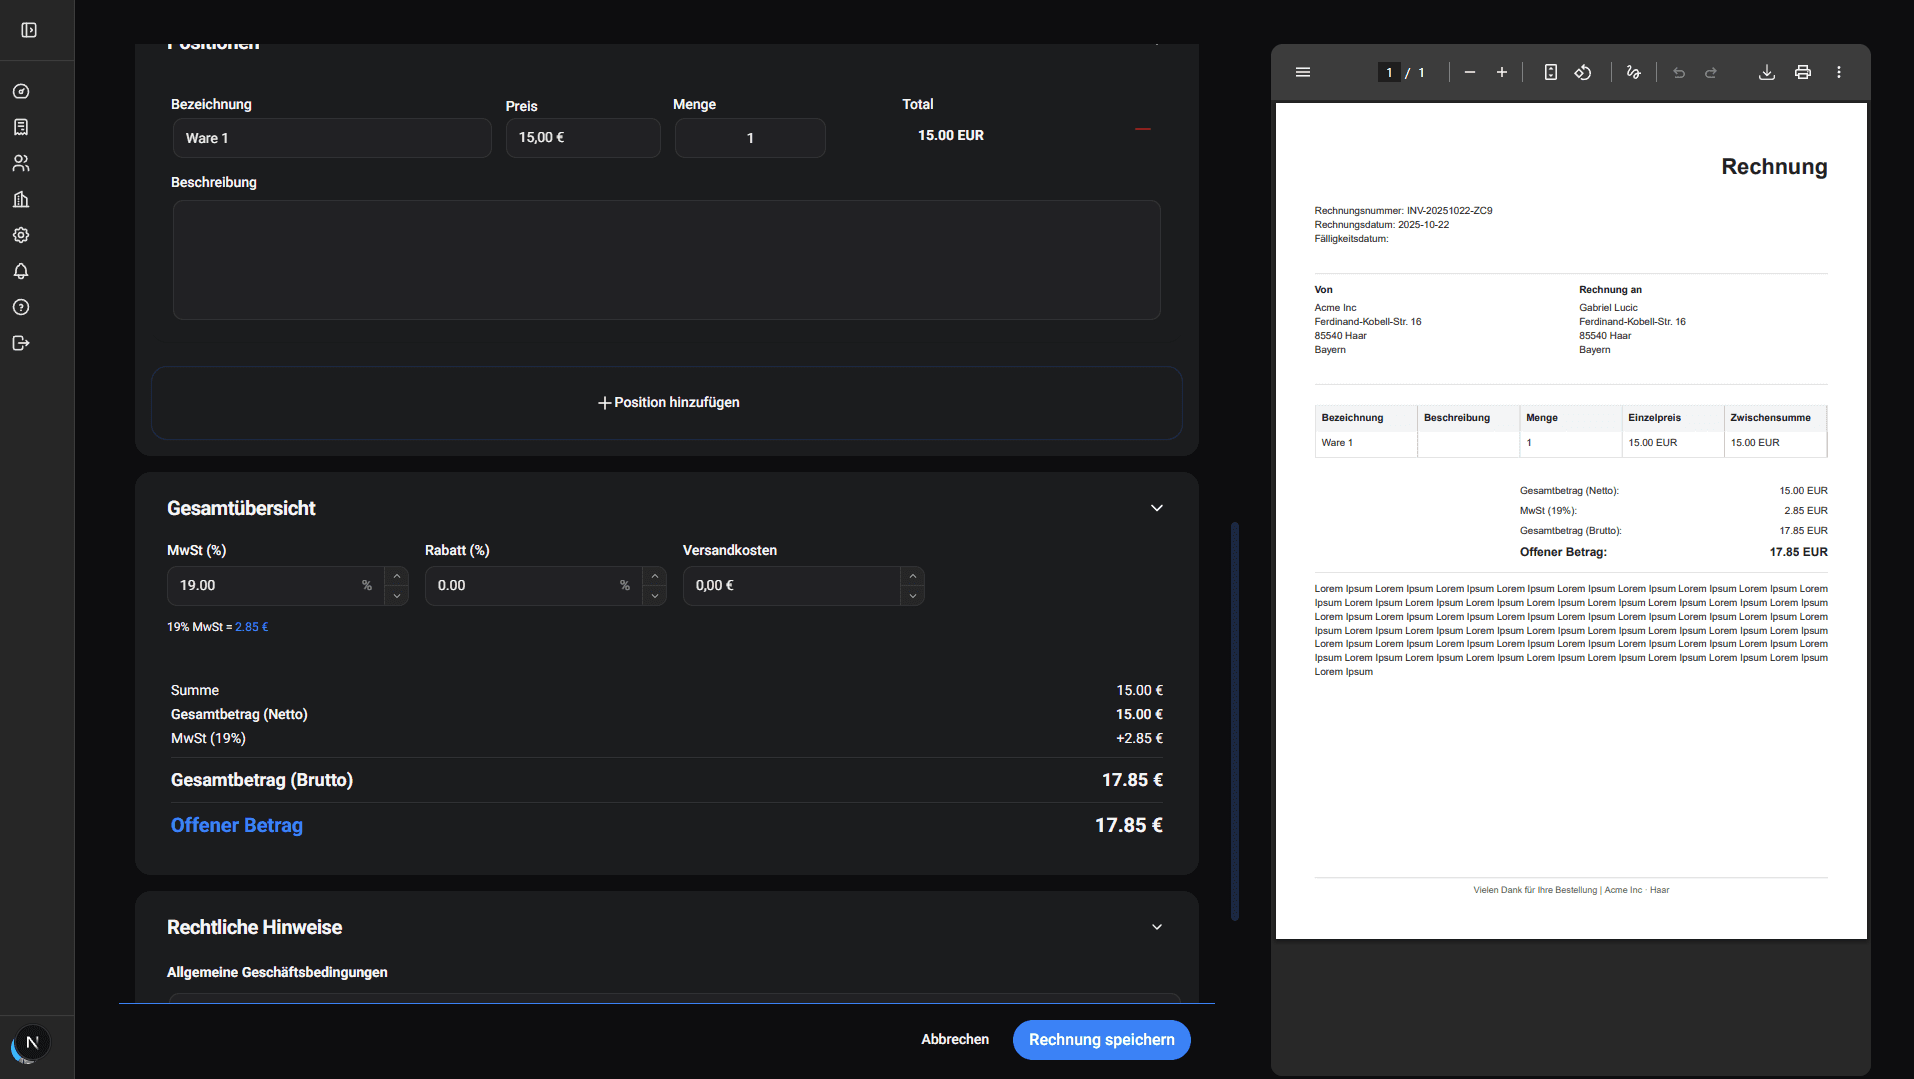This screenshot has height=1079, width=1914.
Task: Collapse the Gesamtübersicht section
Action: tap(1156, 508)
